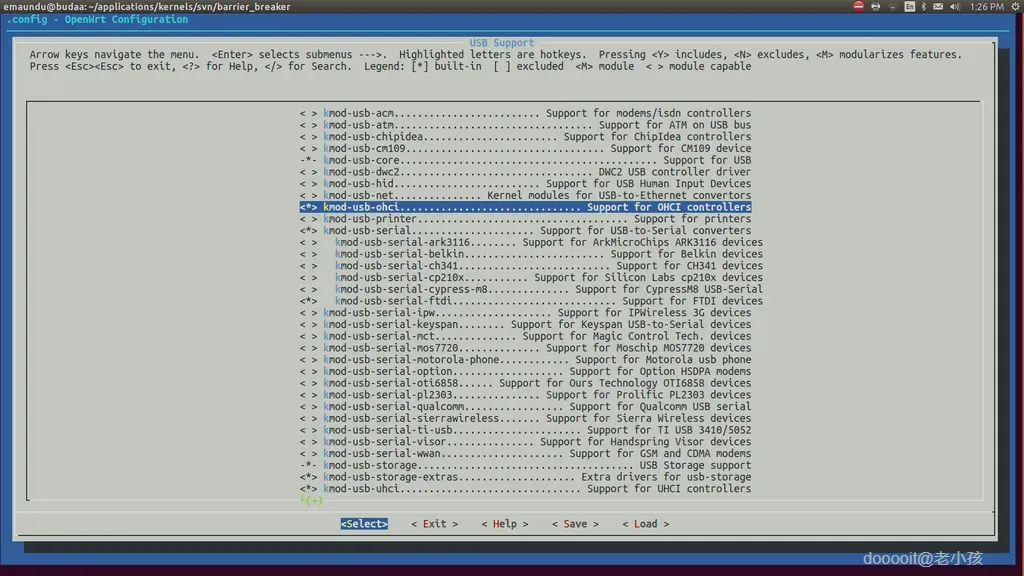Click the '.config - OpenWrt Configuration' header
Screen dimensions: 1024x576
pos(97,20)
